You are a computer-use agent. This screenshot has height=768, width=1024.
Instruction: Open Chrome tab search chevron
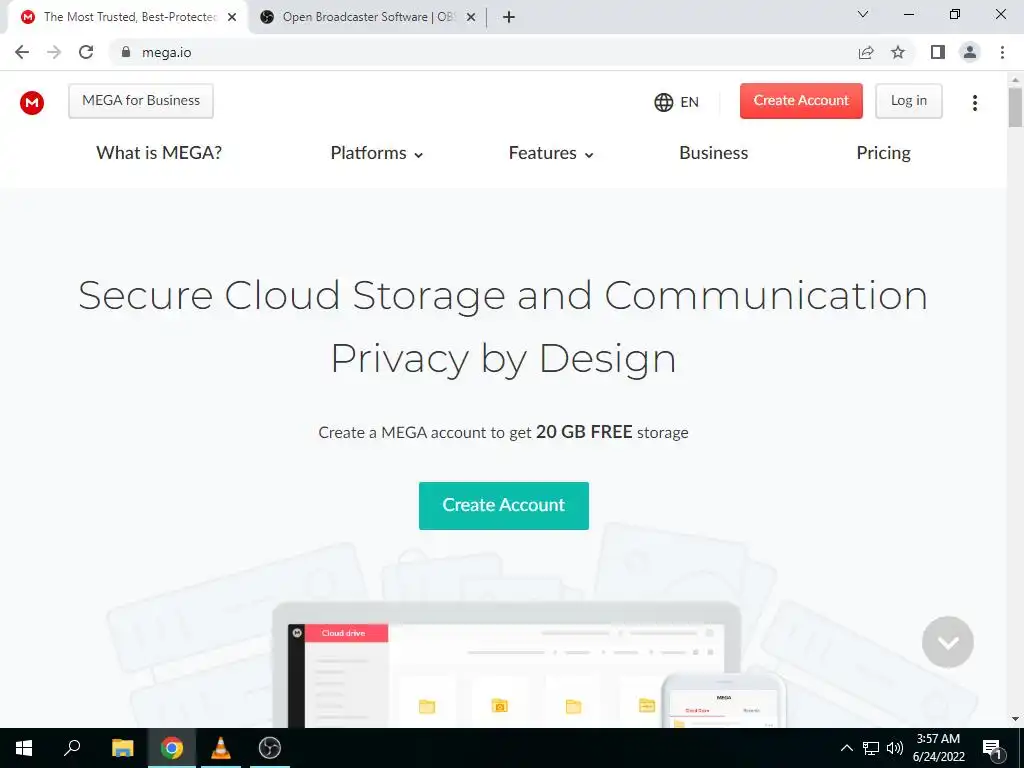point(863,14)
